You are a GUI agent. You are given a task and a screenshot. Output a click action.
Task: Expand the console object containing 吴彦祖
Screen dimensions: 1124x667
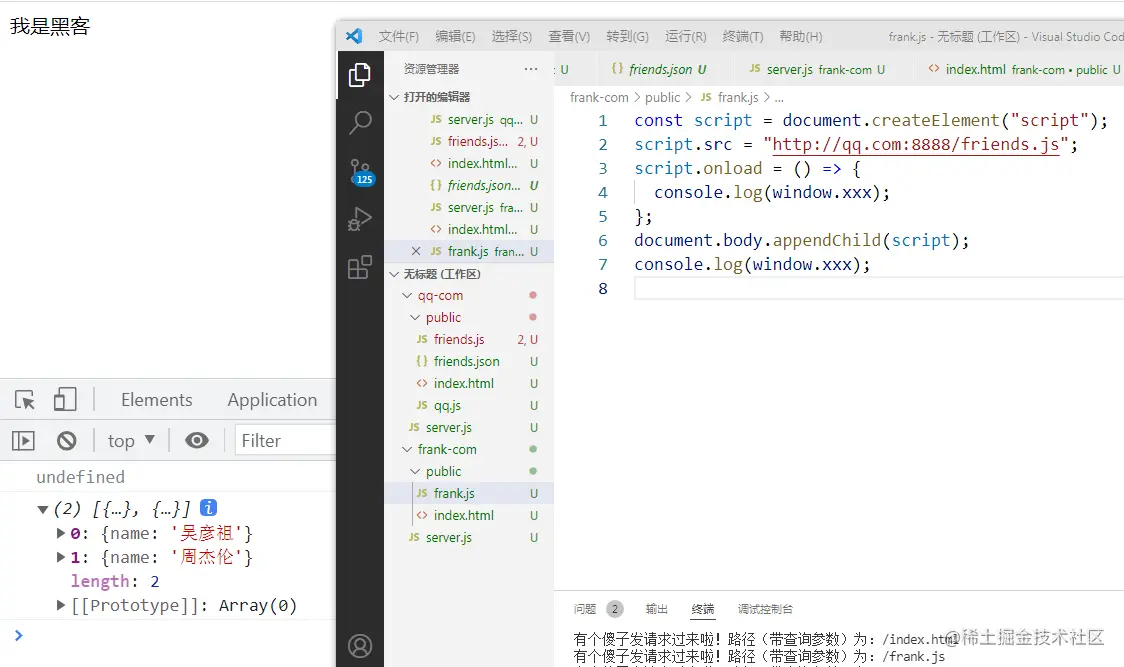click(61, 534)
